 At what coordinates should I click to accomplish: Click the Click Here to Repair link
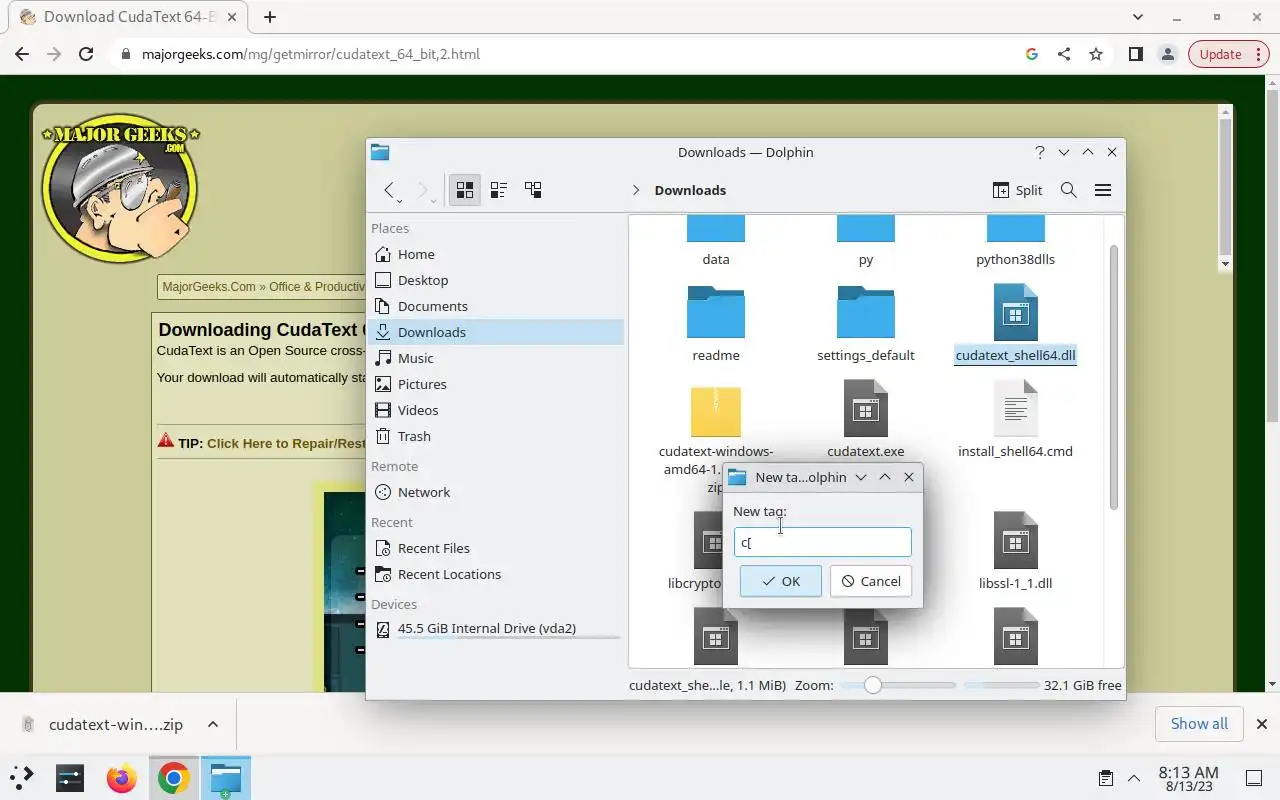click(x=286, y=443)
